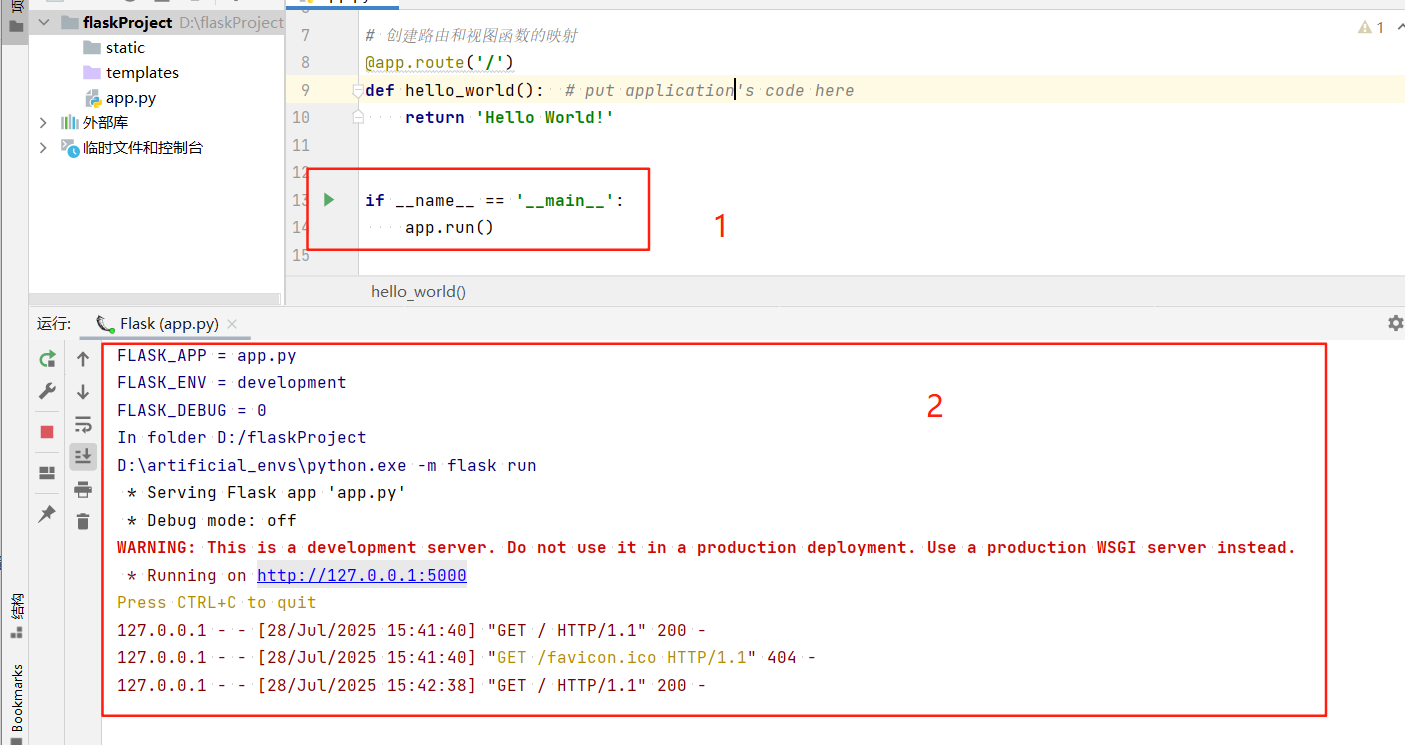Select the flaskProject root in project tree
The width and height of the screenshot is (1405, 745).
click(x=157, y=22)
